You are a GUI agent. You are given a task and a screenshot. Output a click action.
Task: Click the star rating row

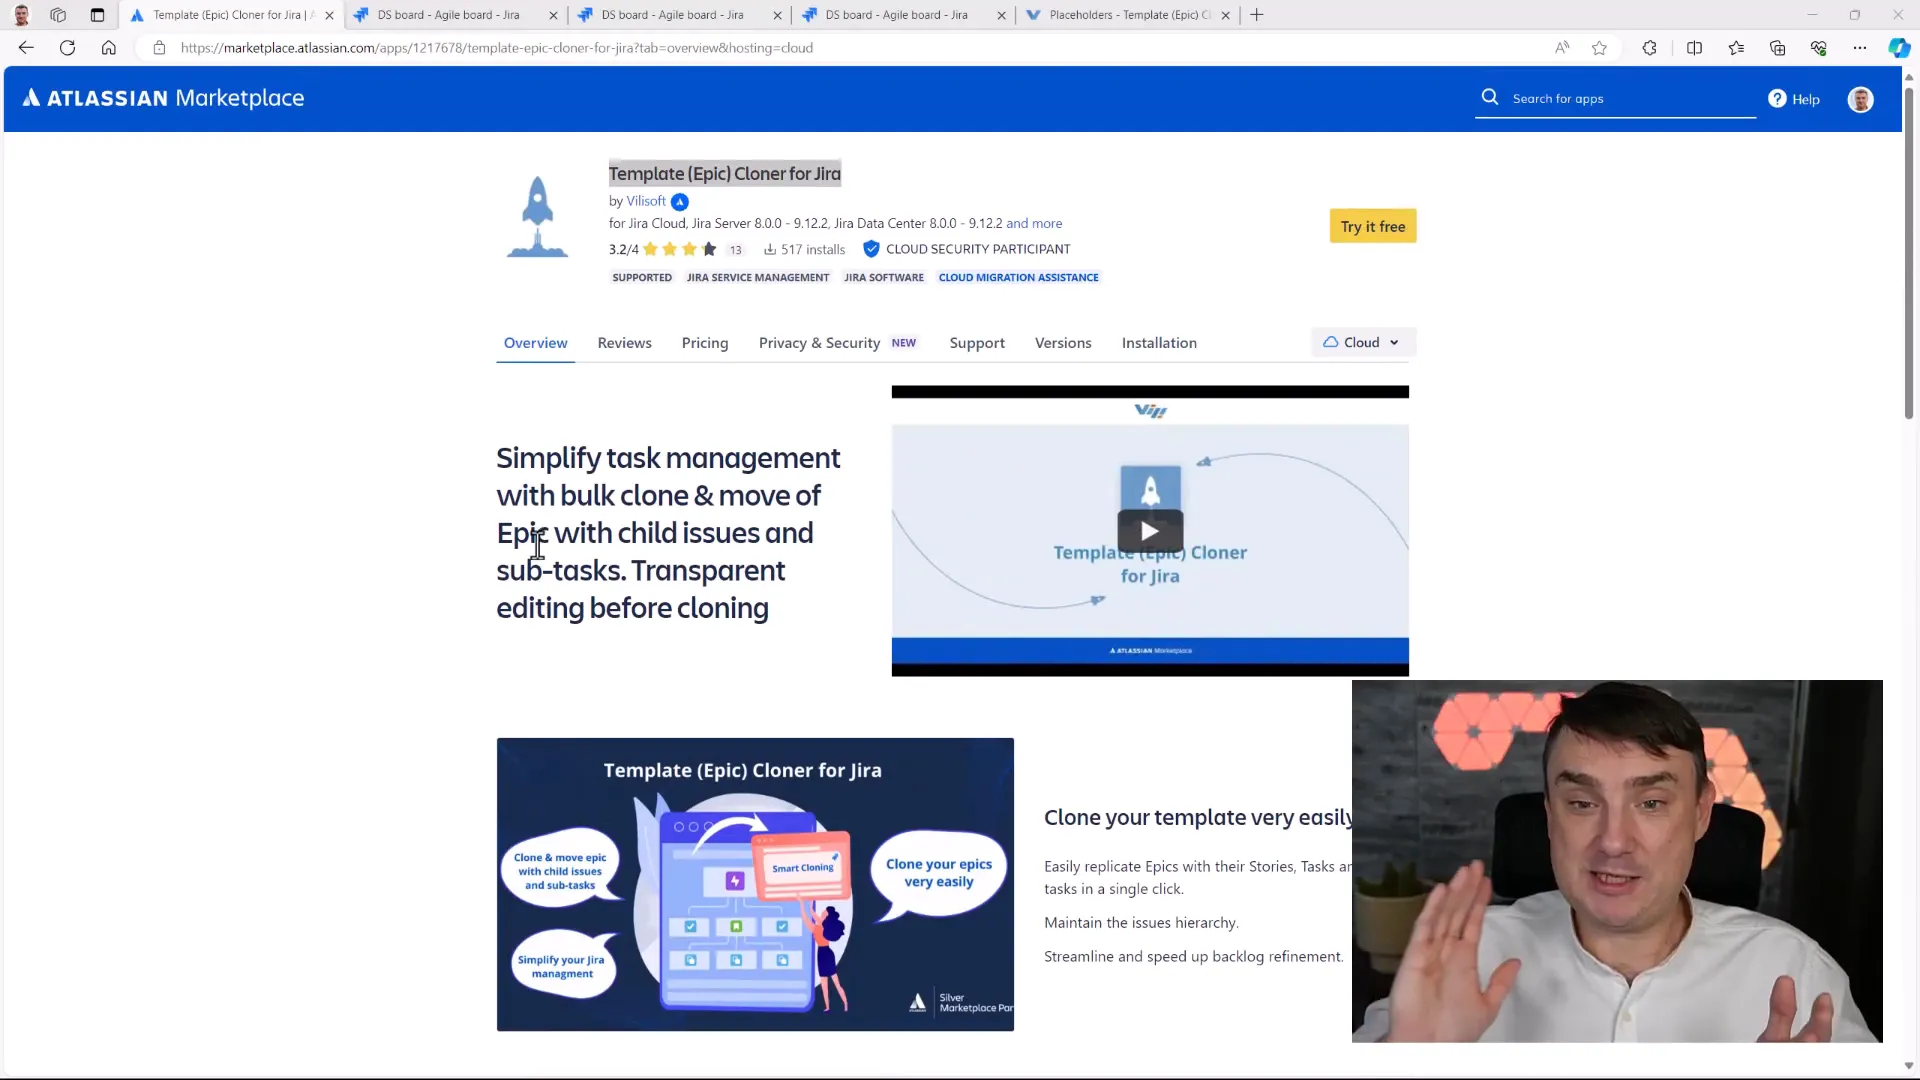[680, 249]
